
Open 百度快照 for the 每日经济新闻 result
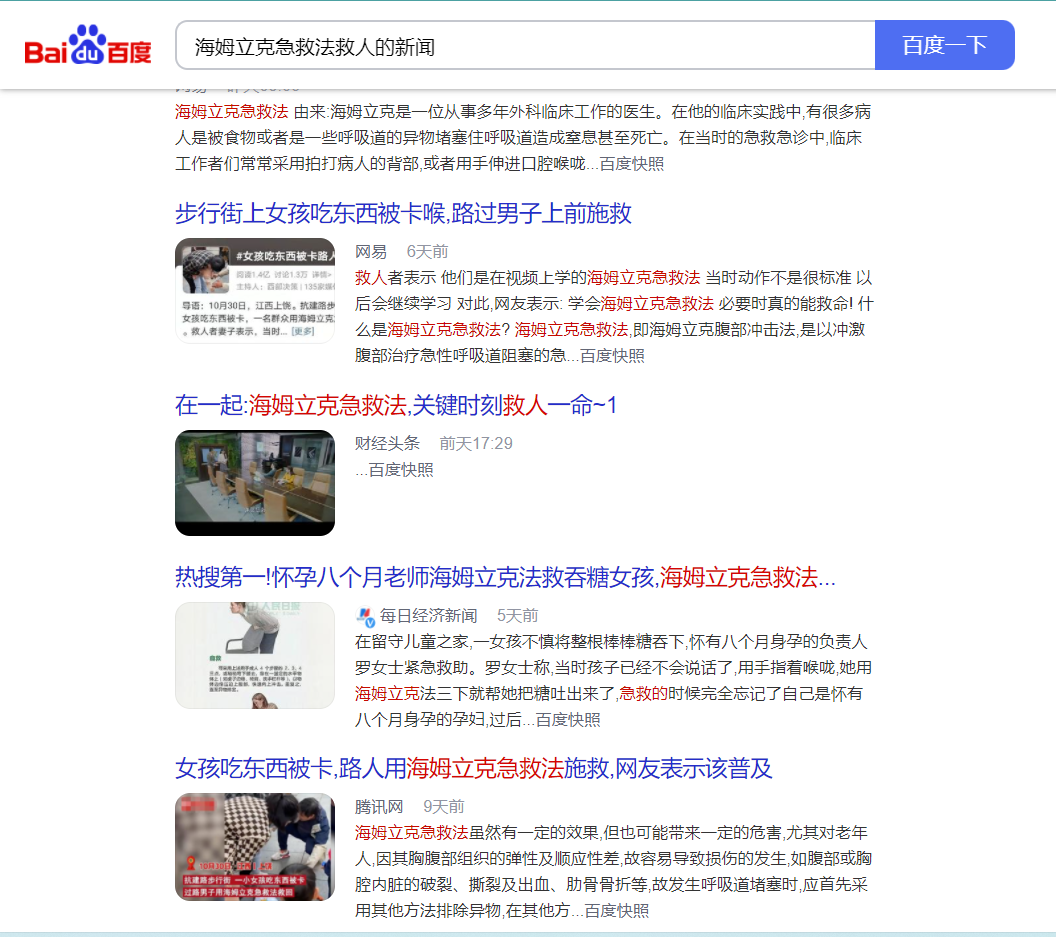568,720
